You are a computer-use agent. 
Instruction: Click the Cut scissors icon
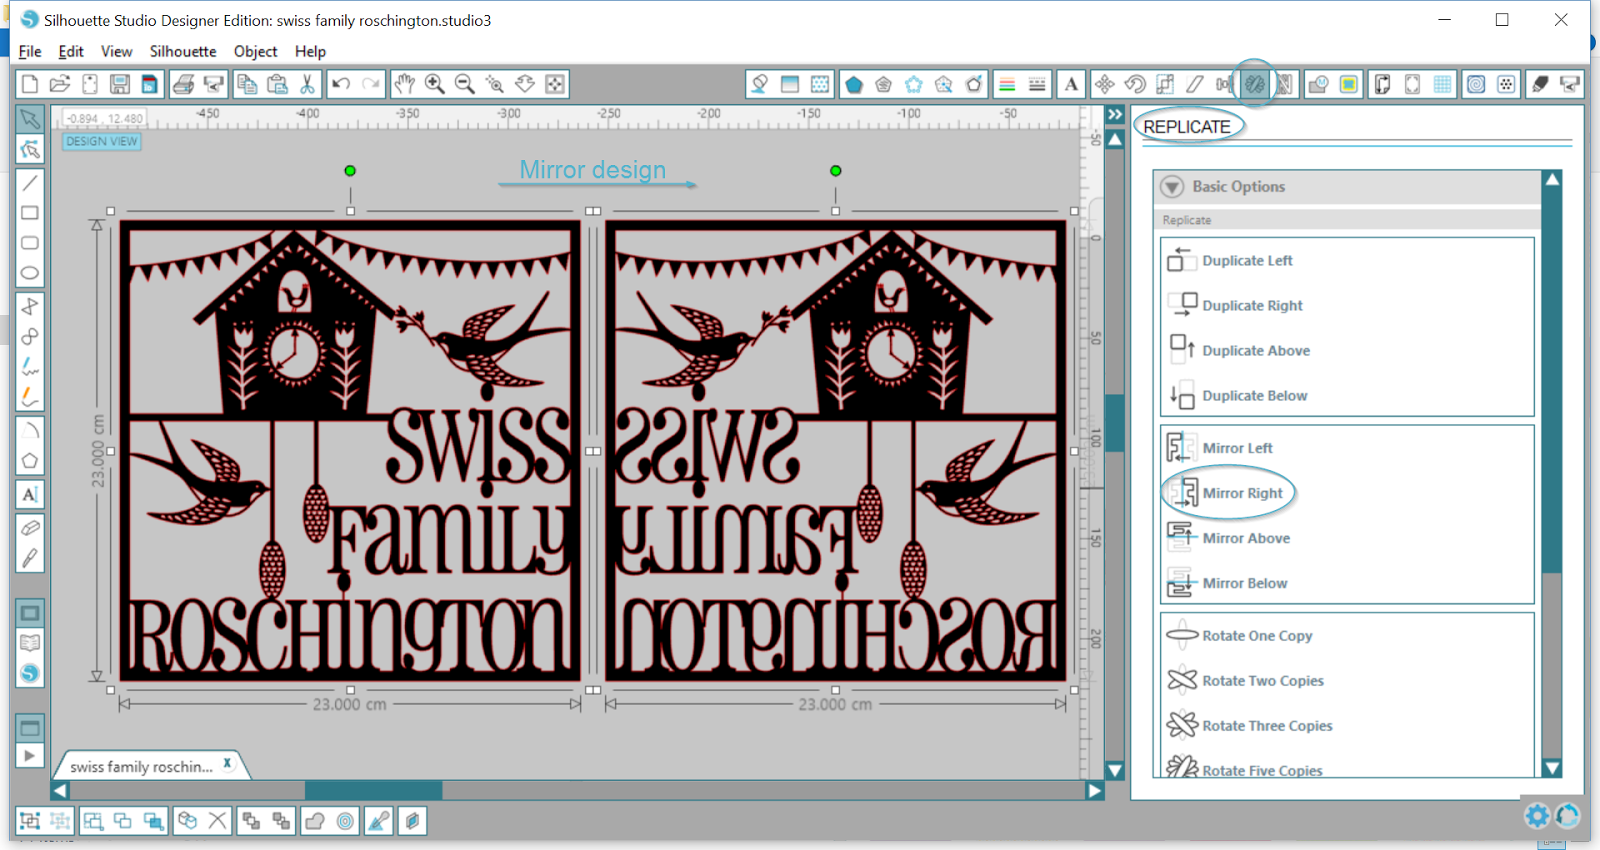pyautogui.click(x=307, y=84)
